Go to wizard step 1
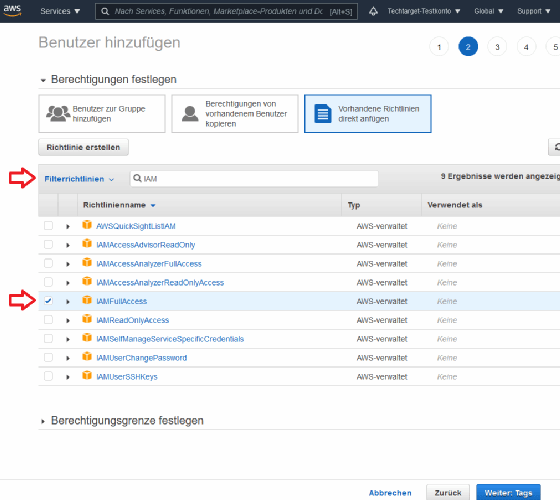Screen dimensions: 560x500 (439, 46)
